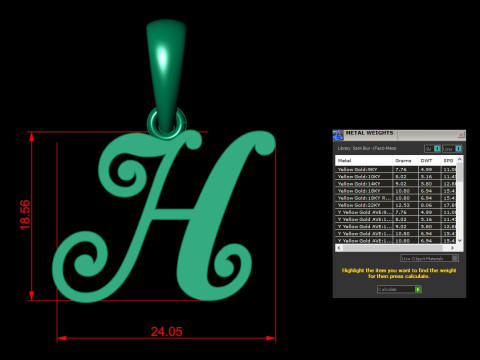Select the Yellow Gold:22KY row

click(395, 205)
